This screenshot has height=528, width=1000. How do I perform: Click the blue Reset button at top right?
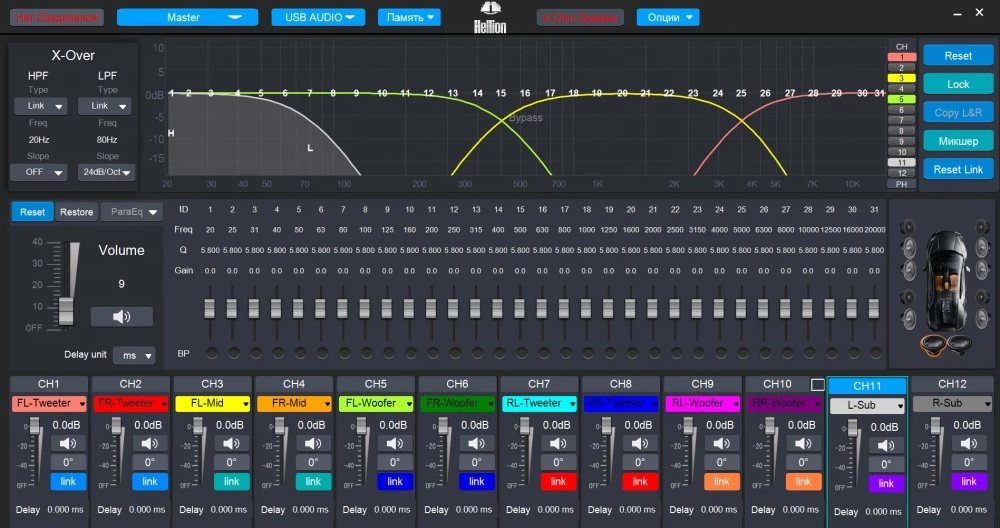click(x=958, y=55)
